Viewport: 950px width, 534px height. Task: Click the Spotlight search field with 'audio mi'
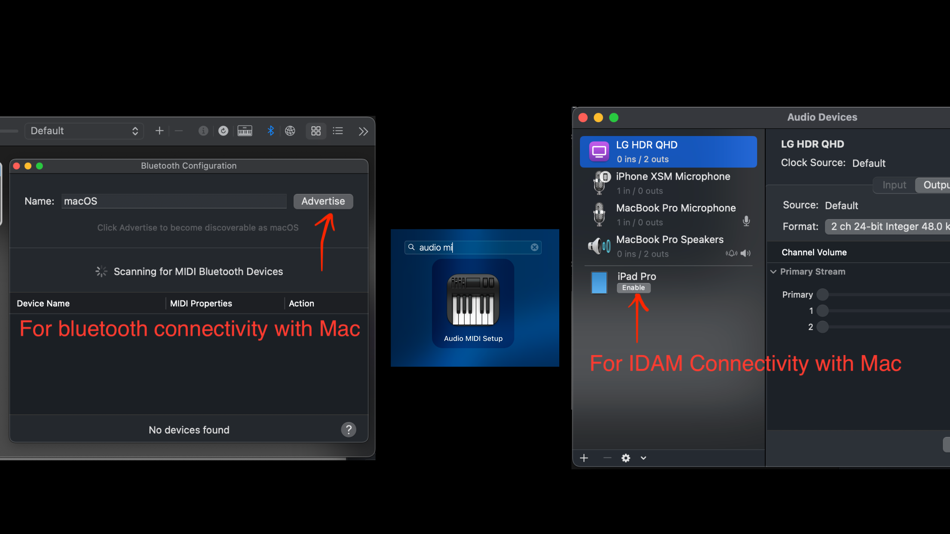(473, 247)
